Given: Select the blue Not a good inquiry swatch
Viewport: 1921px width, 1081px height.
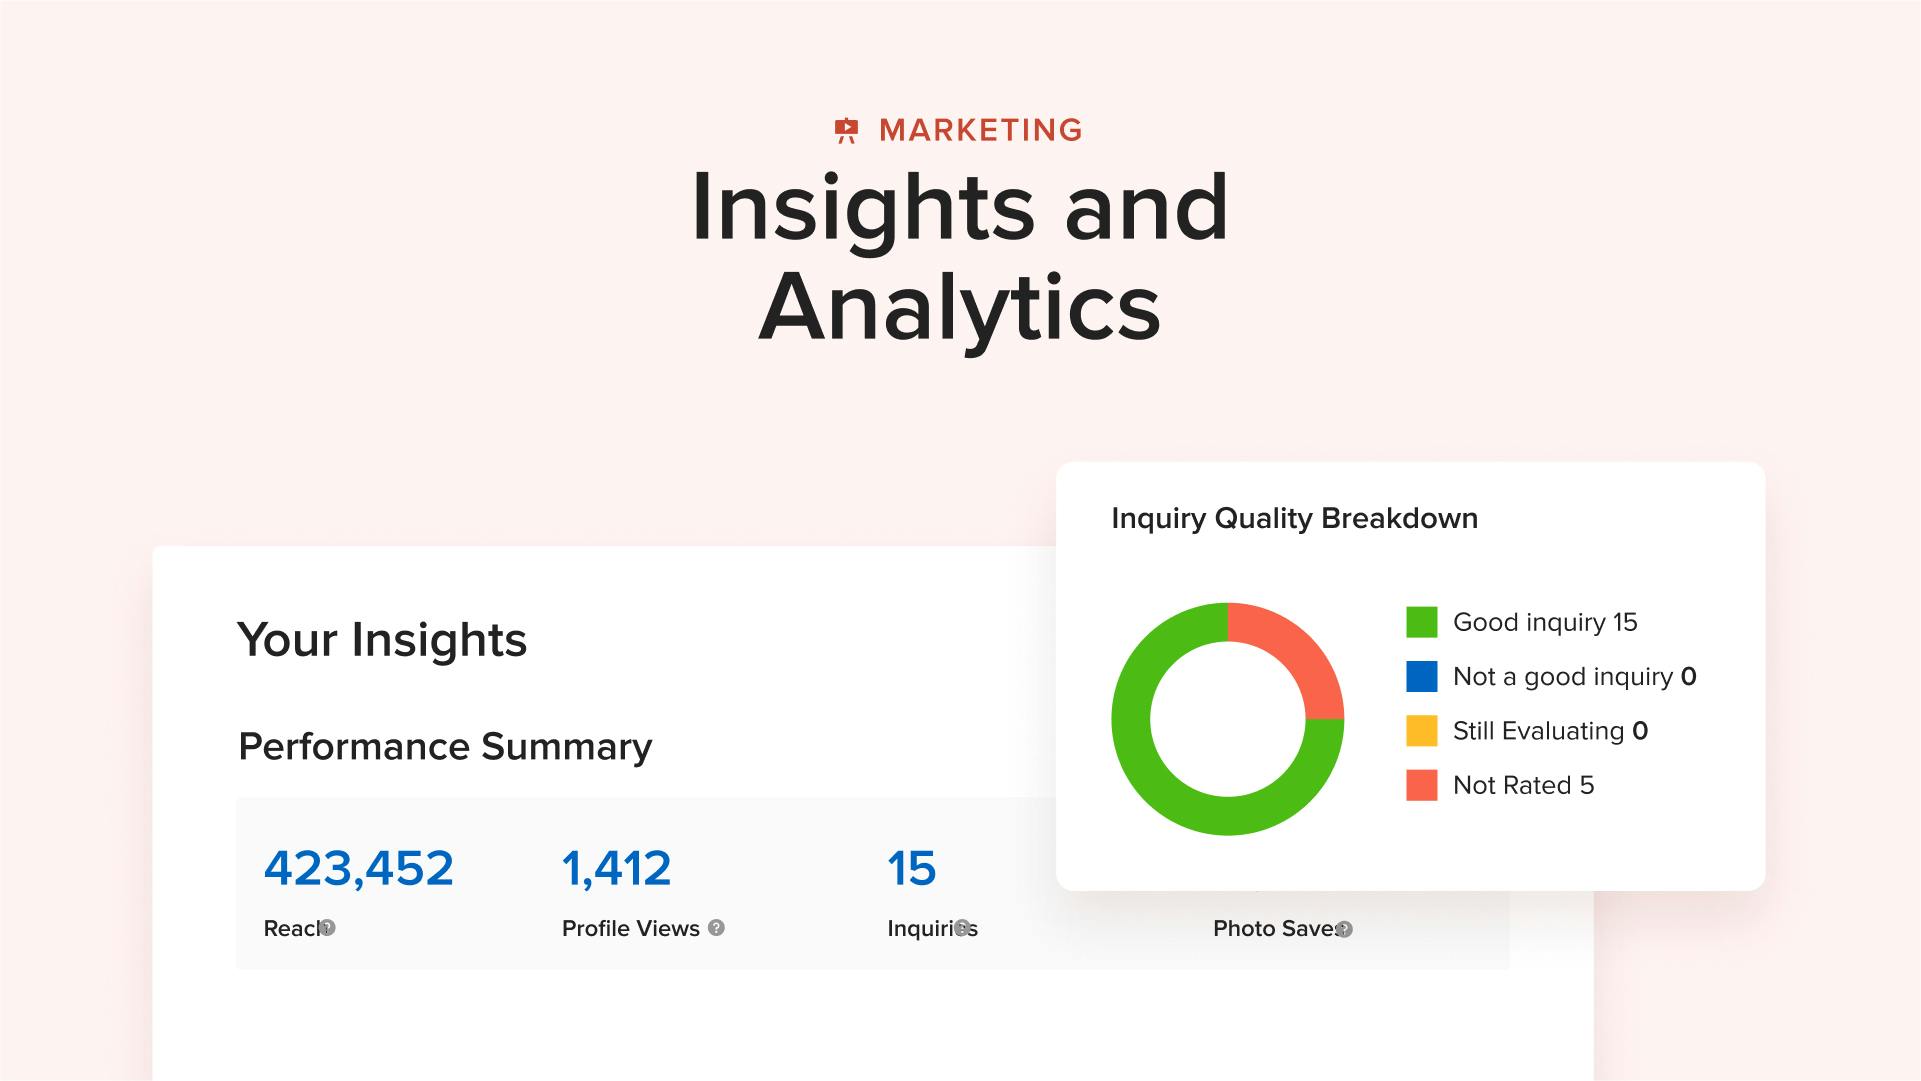Looking at the screenshot, I should [x=1422, y=677].
